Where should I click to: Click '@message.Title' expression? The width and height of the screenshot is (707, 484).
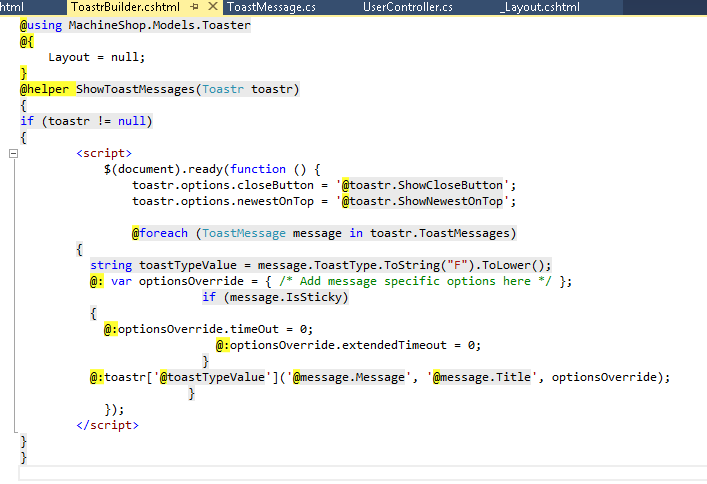(x=482, y=377)
